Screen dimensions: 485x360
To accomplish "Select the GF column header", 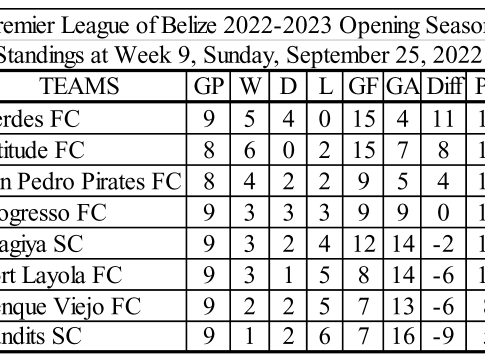I will pyautogui.click(x=363, y=86).
